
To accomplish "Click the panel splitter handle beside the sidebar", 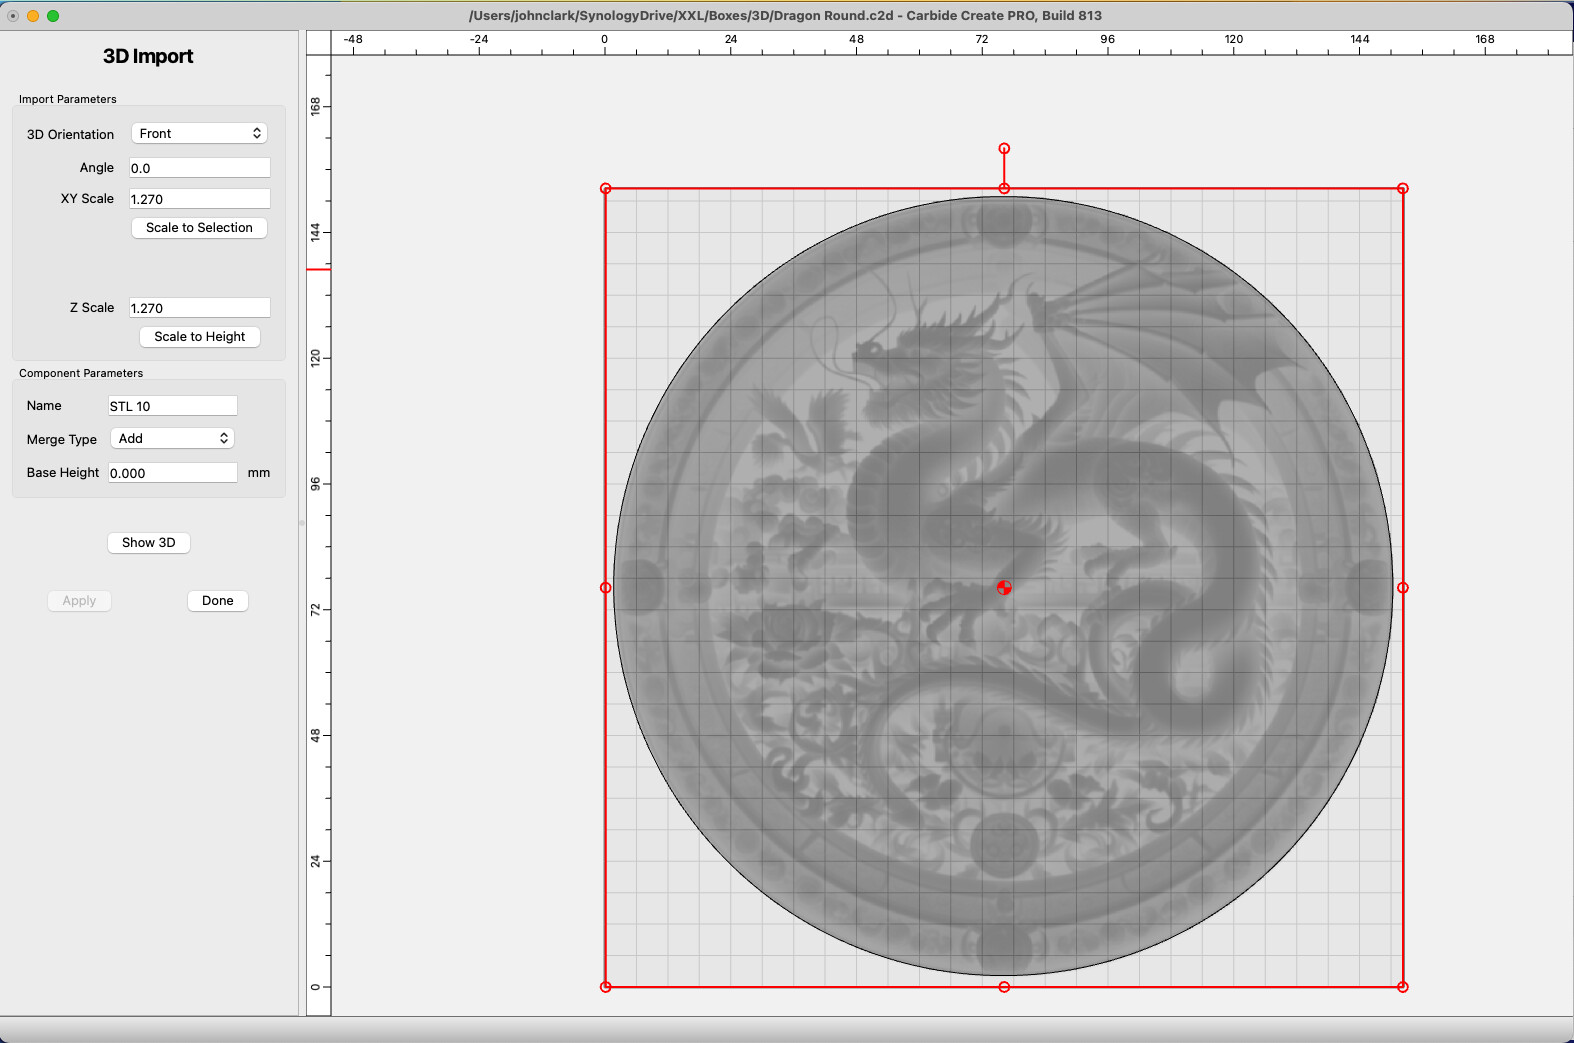I will click(302, 523).
